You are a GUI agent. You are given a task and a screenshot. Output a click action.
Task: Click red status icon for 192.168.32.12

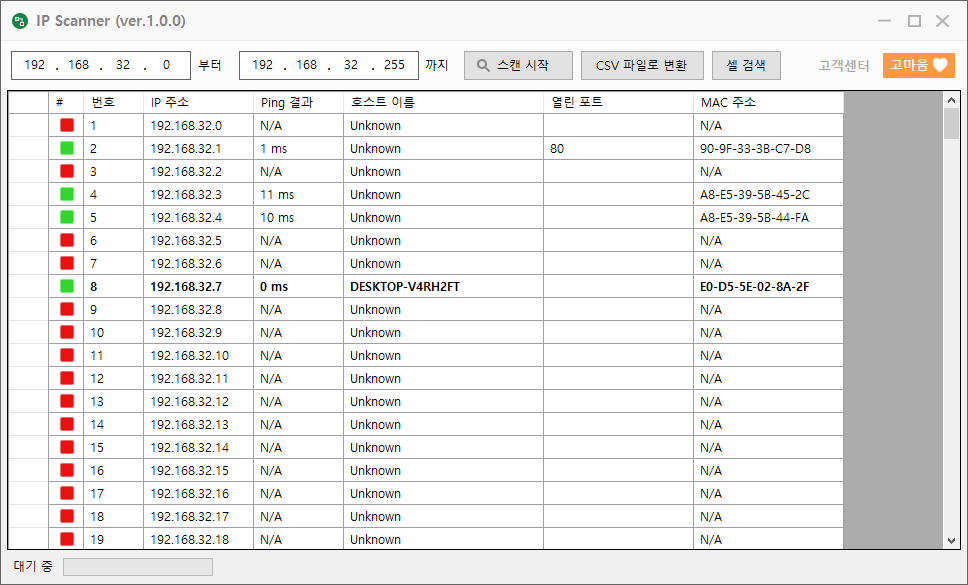point(67,401)
